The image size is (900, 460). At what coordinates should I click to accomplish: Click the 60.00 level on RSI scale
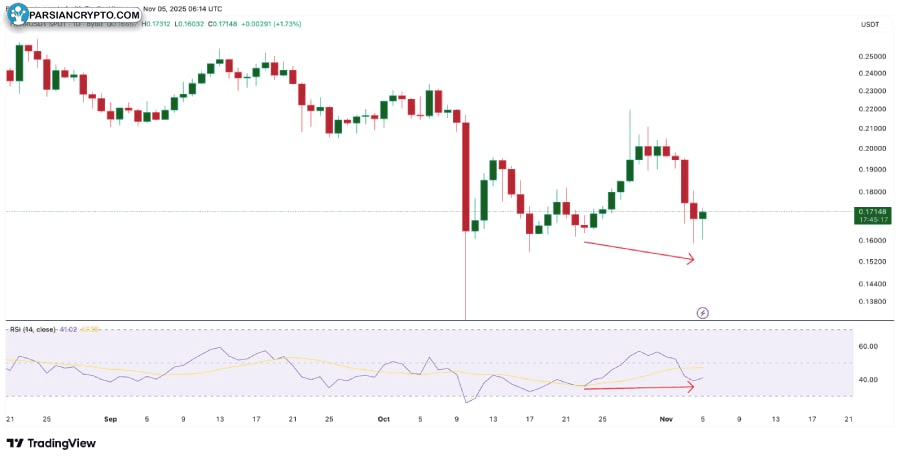pos(867,347)
